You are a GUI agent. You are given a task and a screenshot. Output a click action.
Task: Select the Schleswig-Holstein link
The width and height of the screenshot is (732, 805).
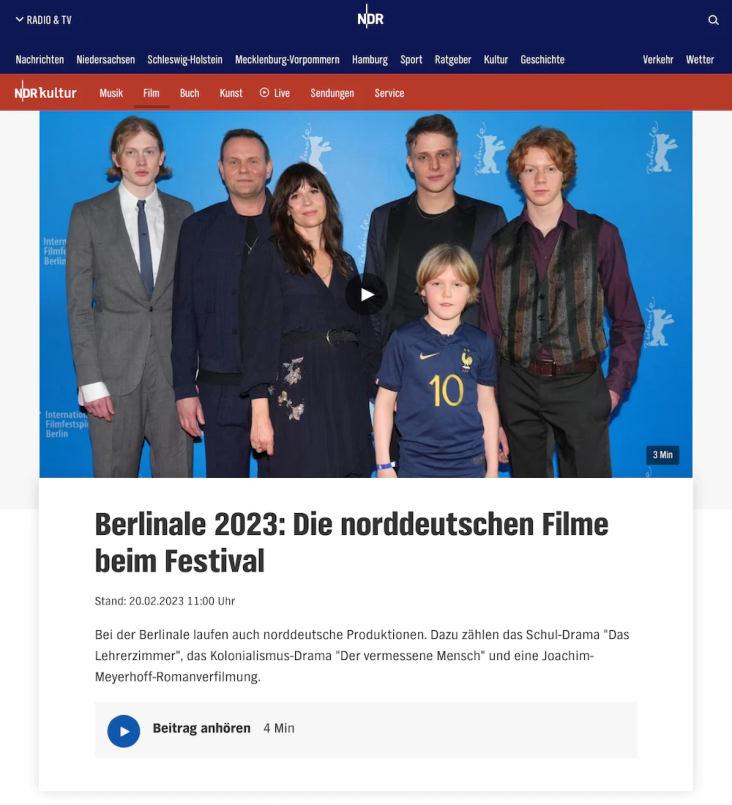coord(185,60)
